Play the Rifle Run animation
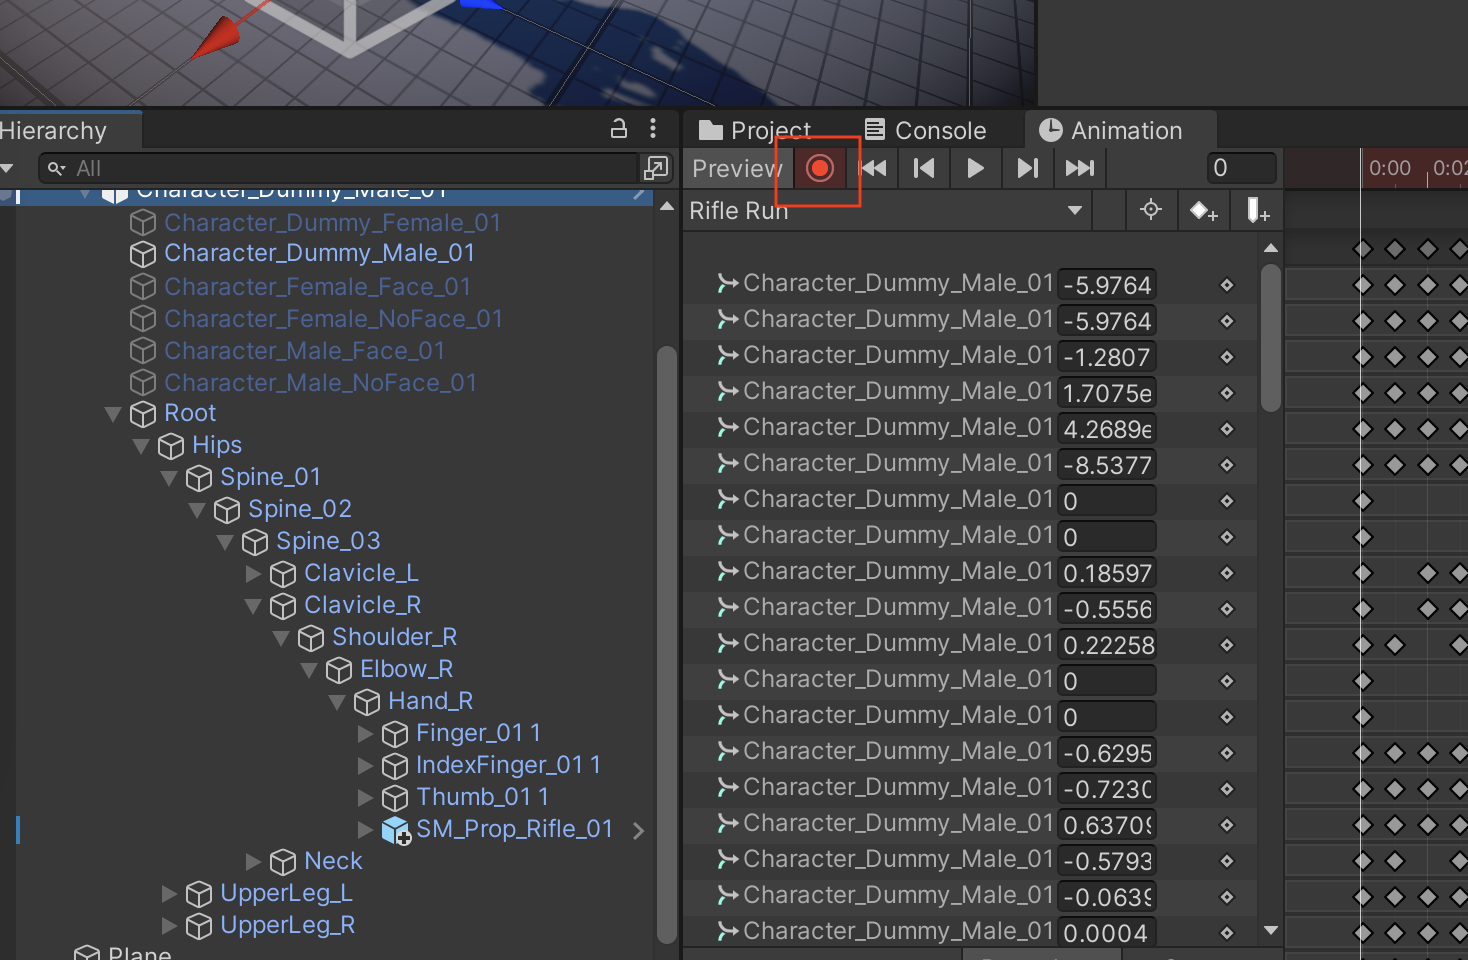This screenshot has width=1468, height=960. [x=975, y=168]
